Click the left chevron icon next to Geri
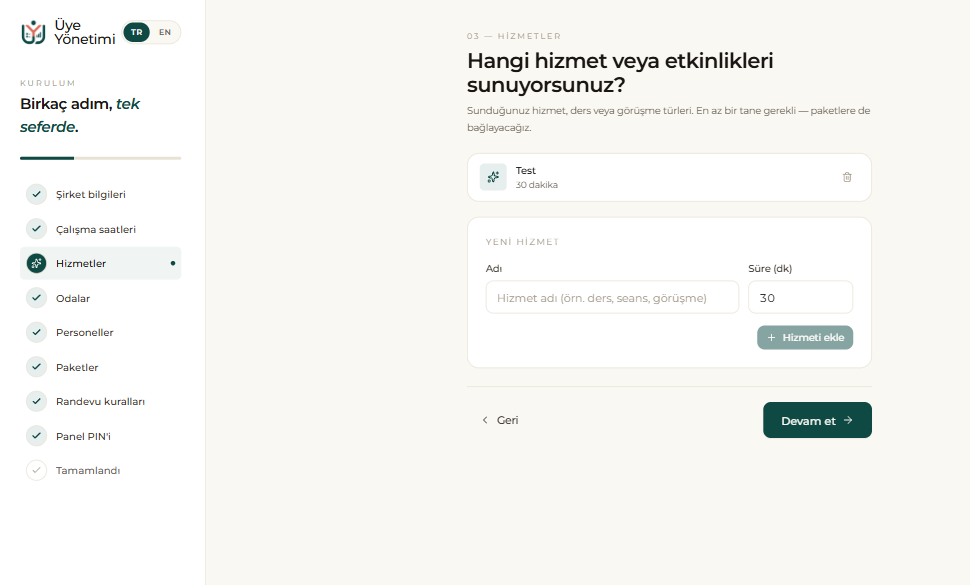The image size is (970, 585). [x=485, y=420]
